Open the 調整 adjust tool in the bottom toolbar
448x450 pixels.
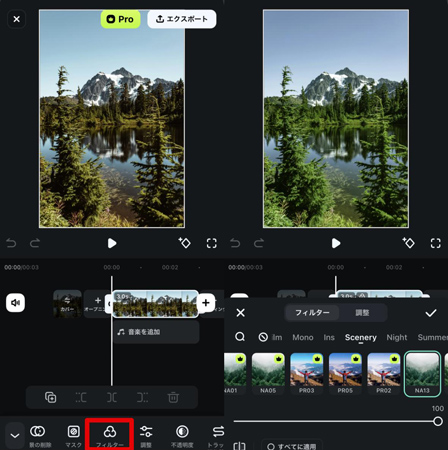tap(146, 436)
